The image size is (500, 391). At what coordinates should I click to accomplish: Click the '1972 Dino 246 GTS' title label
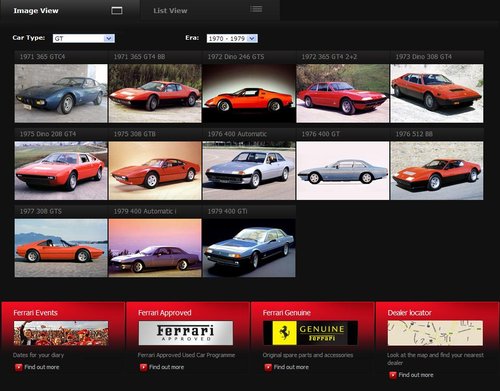tap(236, 57)
